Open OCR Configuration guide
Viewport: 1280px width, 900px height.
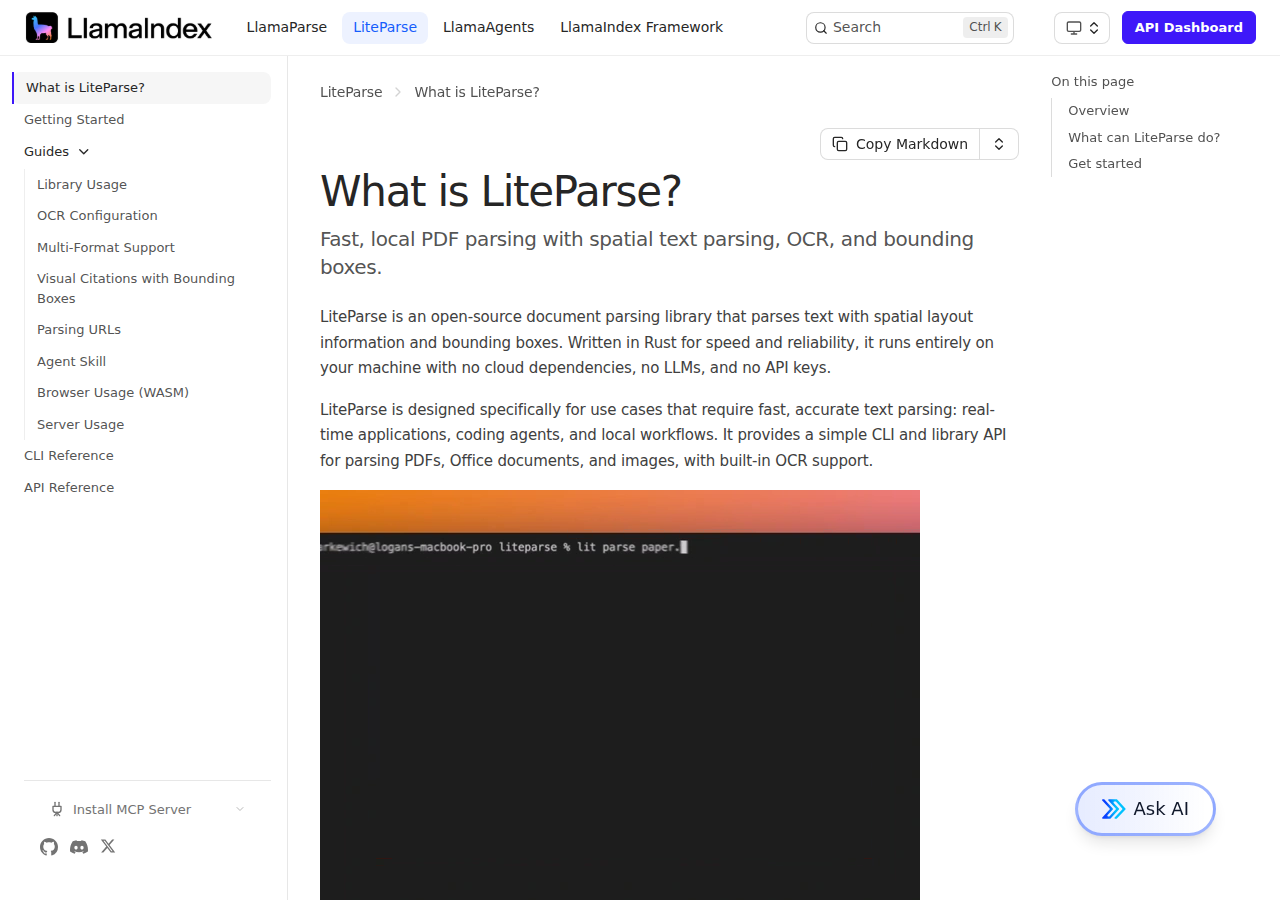(97, 216)
